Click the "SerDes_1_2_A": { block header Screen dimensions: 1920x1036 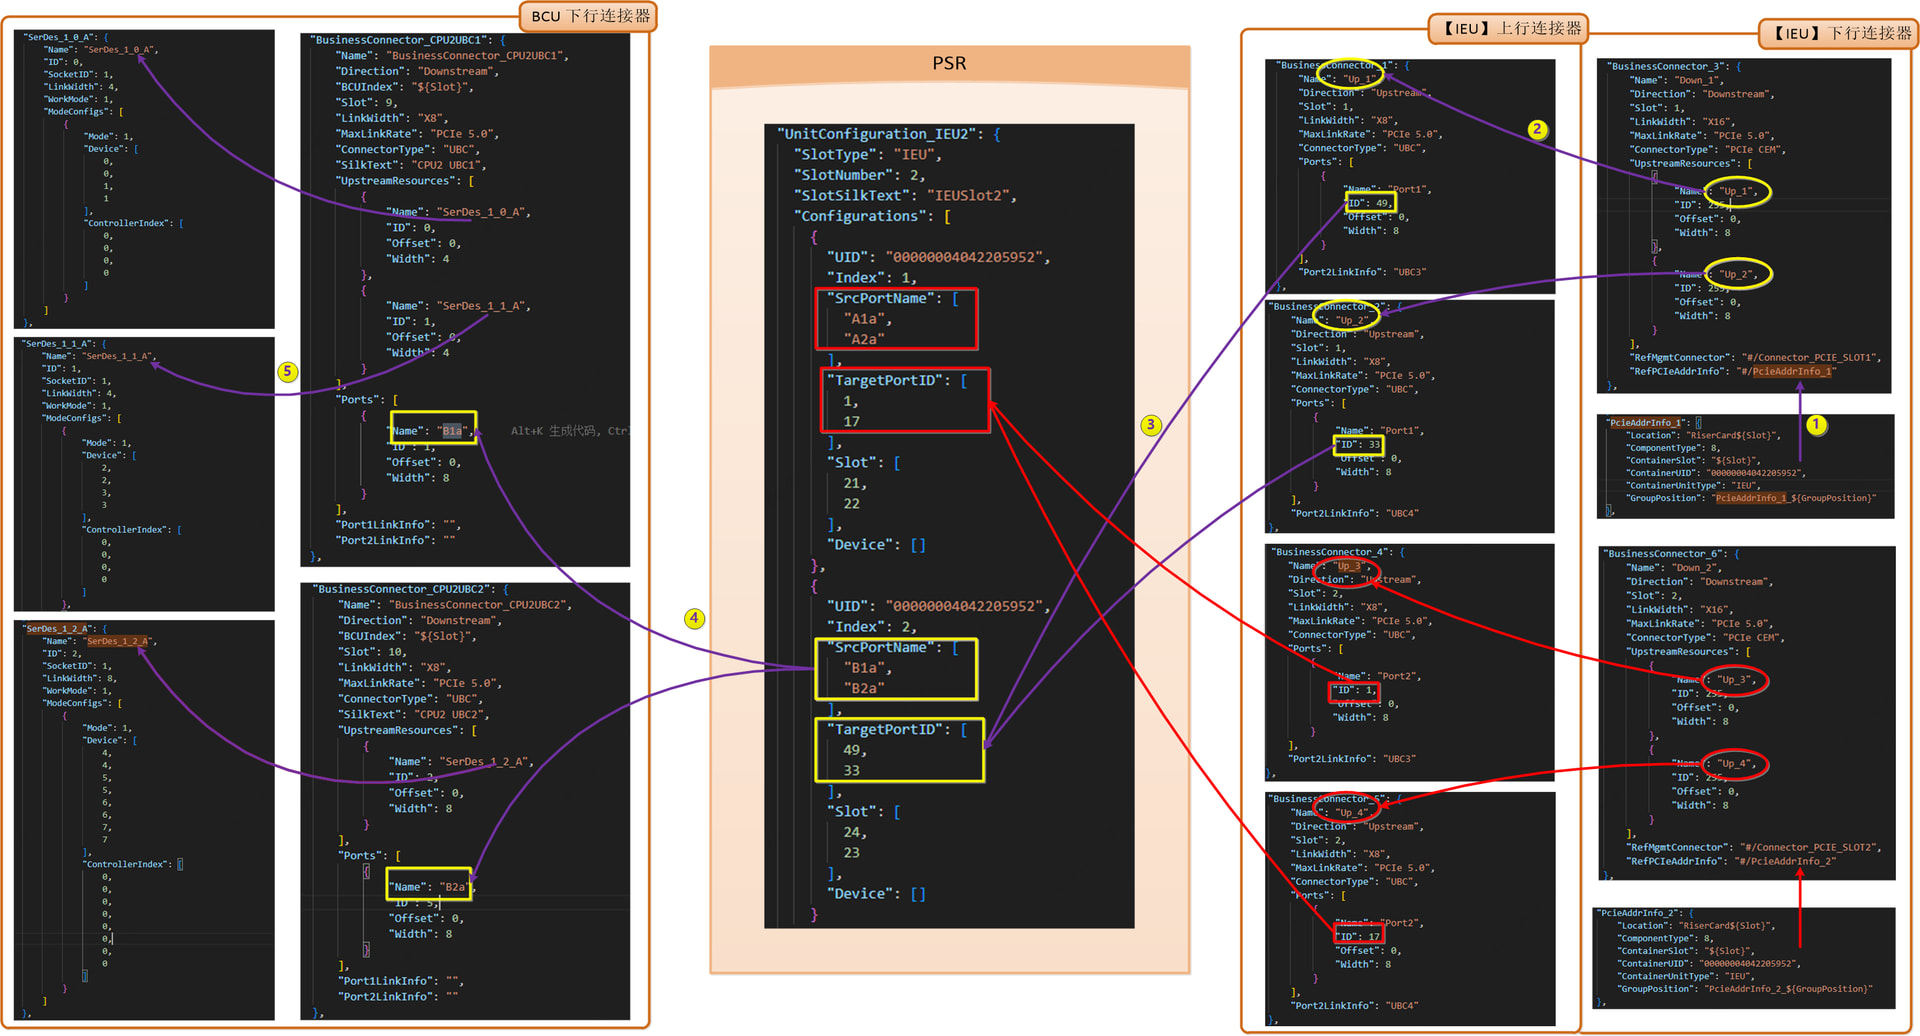(x=64, y=629)
